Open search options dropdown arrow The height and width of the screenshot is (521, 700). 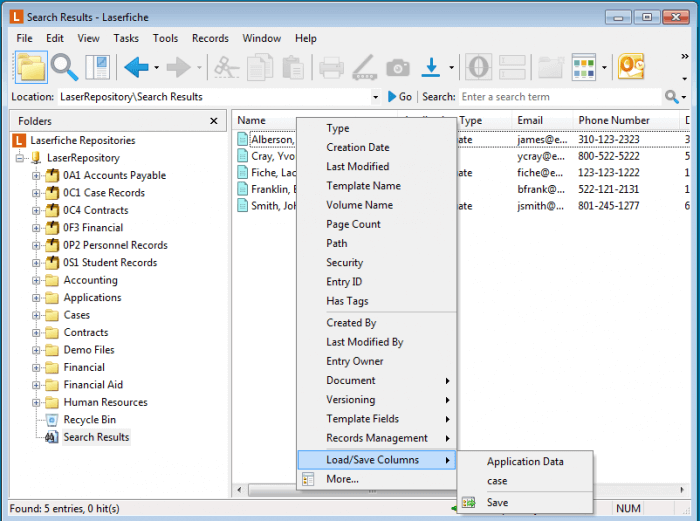[684, 97]
